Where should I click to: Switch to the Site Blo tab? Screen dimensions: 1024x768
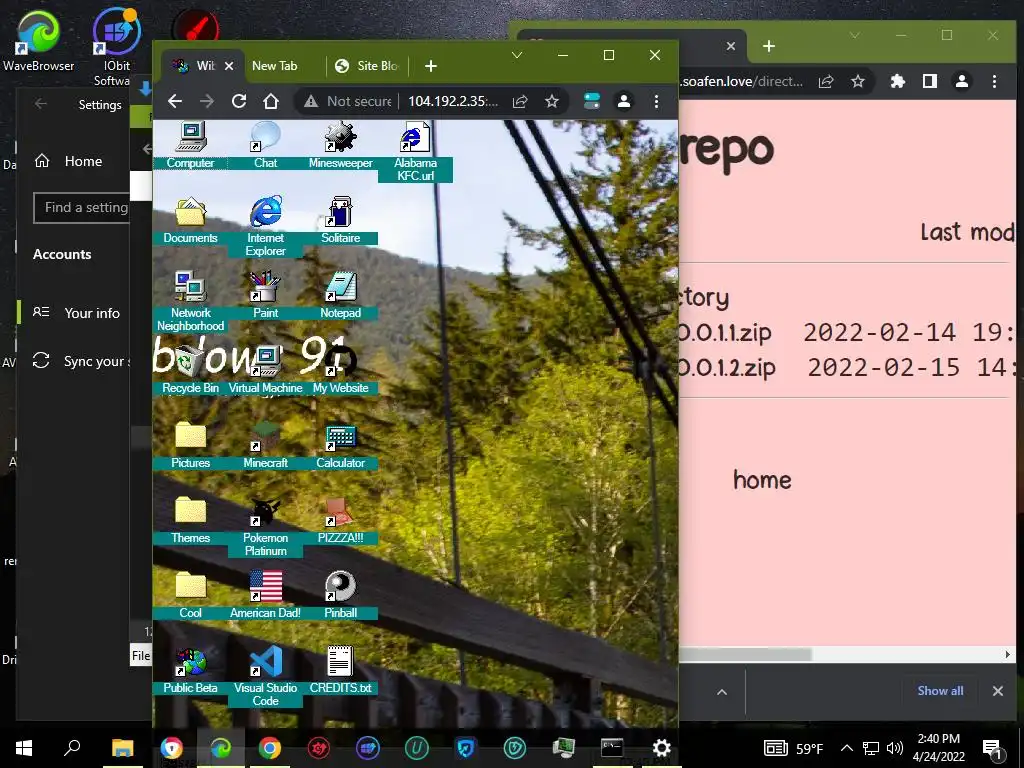pyautogui.click(x=366, y=66)
